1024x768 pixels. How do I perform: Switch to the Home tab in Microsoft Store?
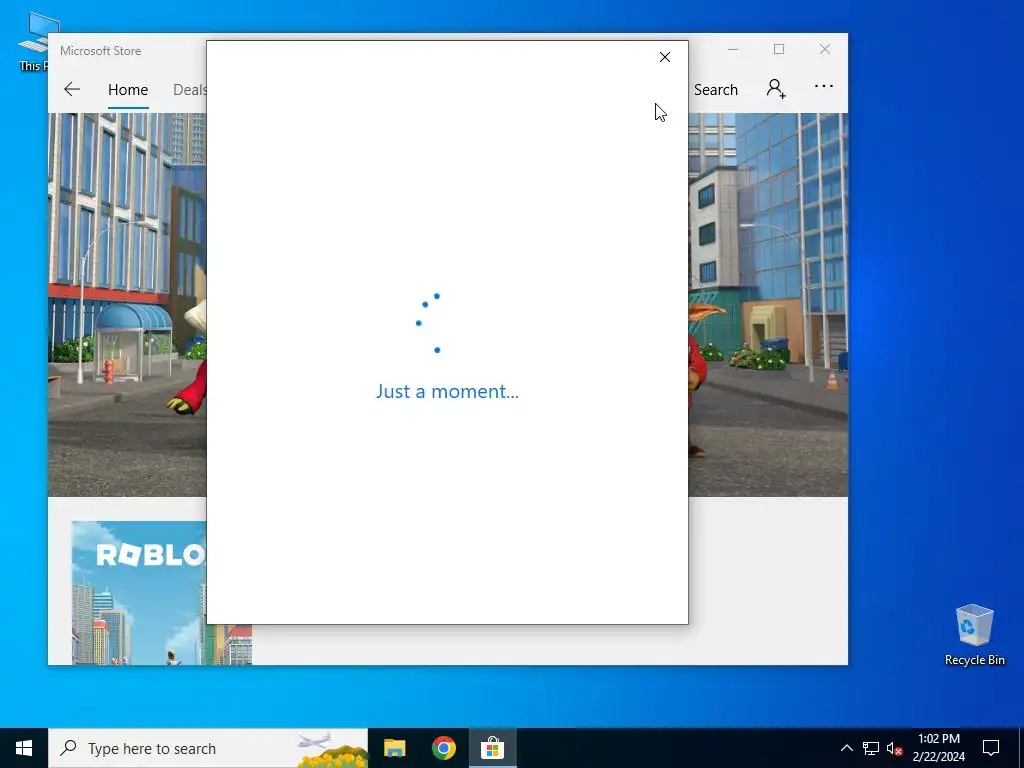pyautogui.click(x=128, y=90)
